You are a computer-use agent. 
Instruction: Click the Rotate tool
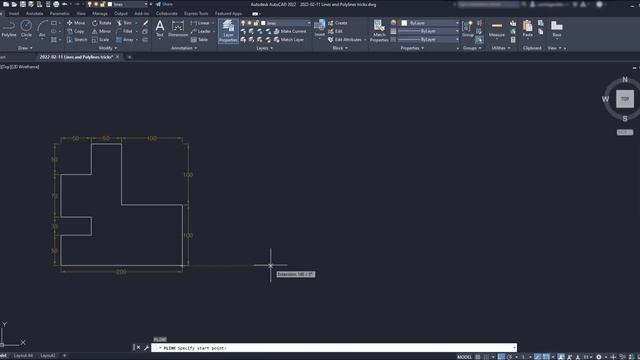pos(102,23)
